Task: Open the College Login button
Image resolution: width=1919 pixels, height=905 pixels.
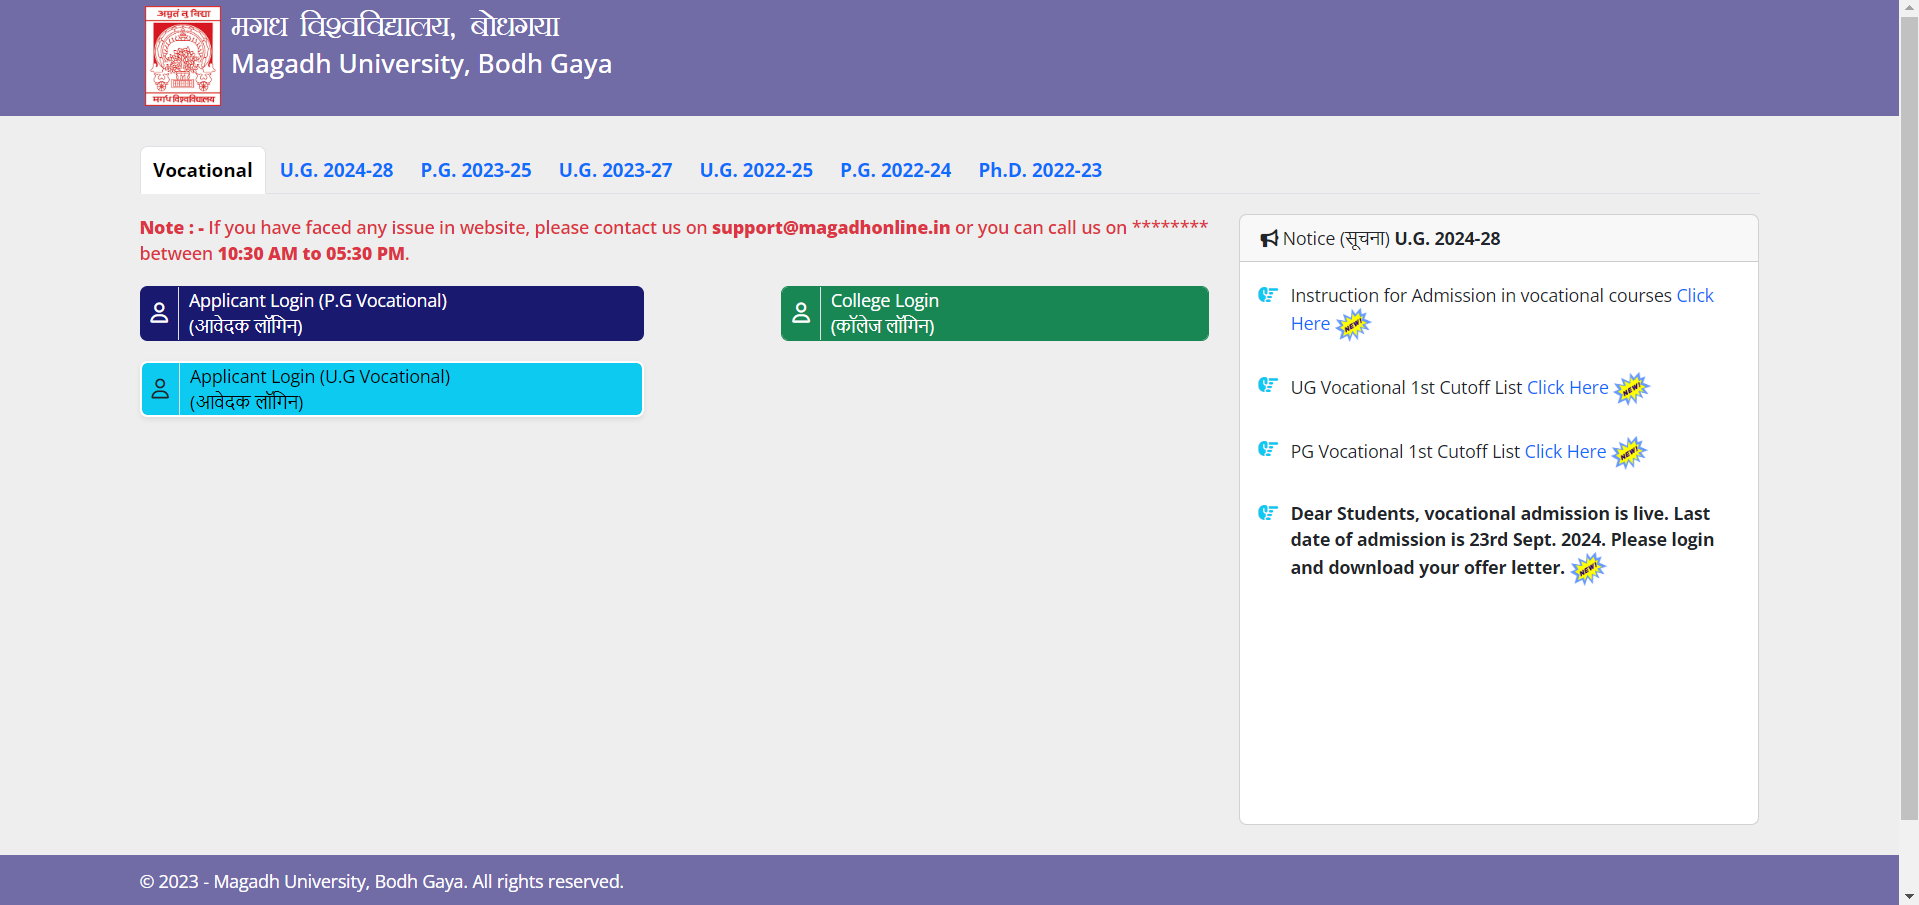Action: coord(995,313)
